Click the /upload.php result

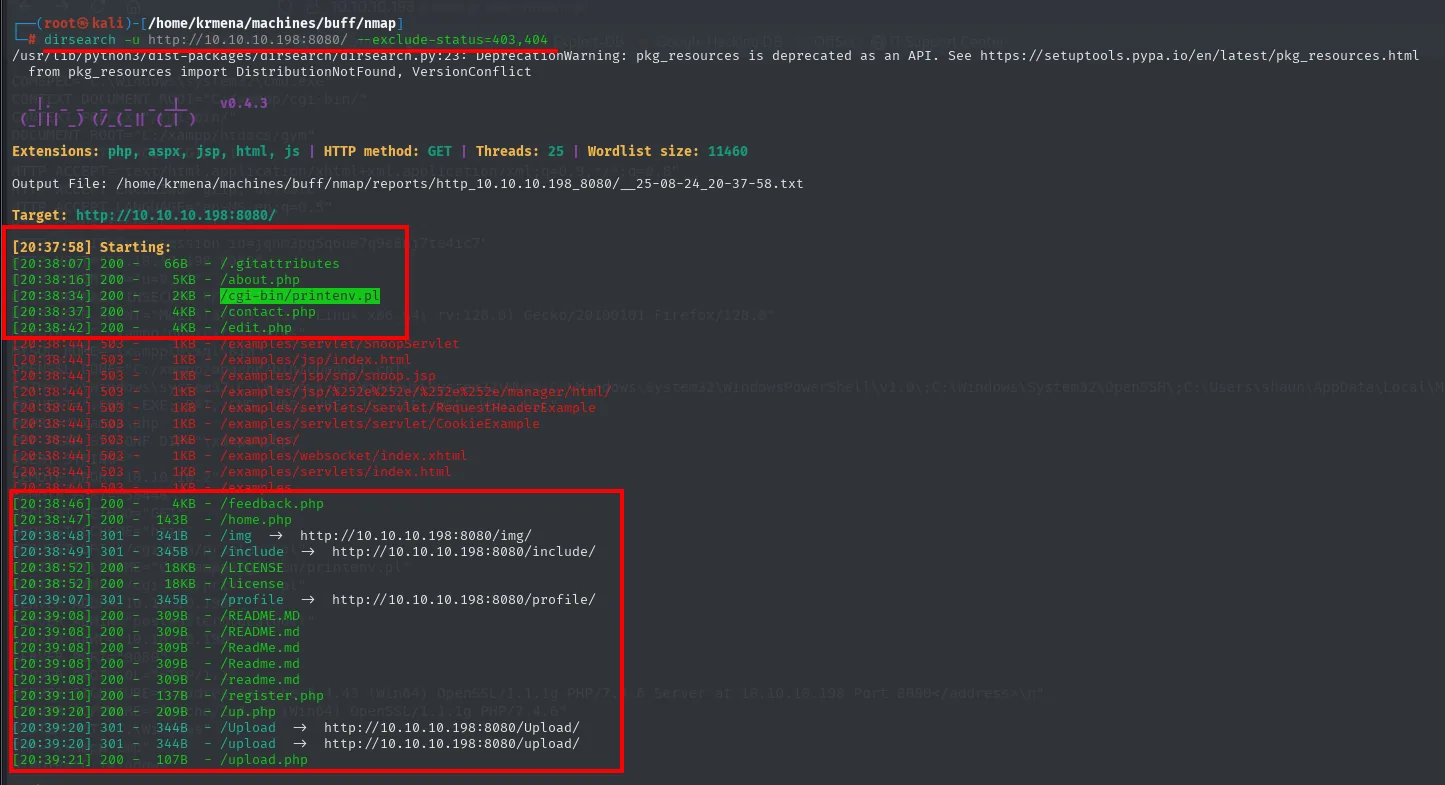(263, 760)
